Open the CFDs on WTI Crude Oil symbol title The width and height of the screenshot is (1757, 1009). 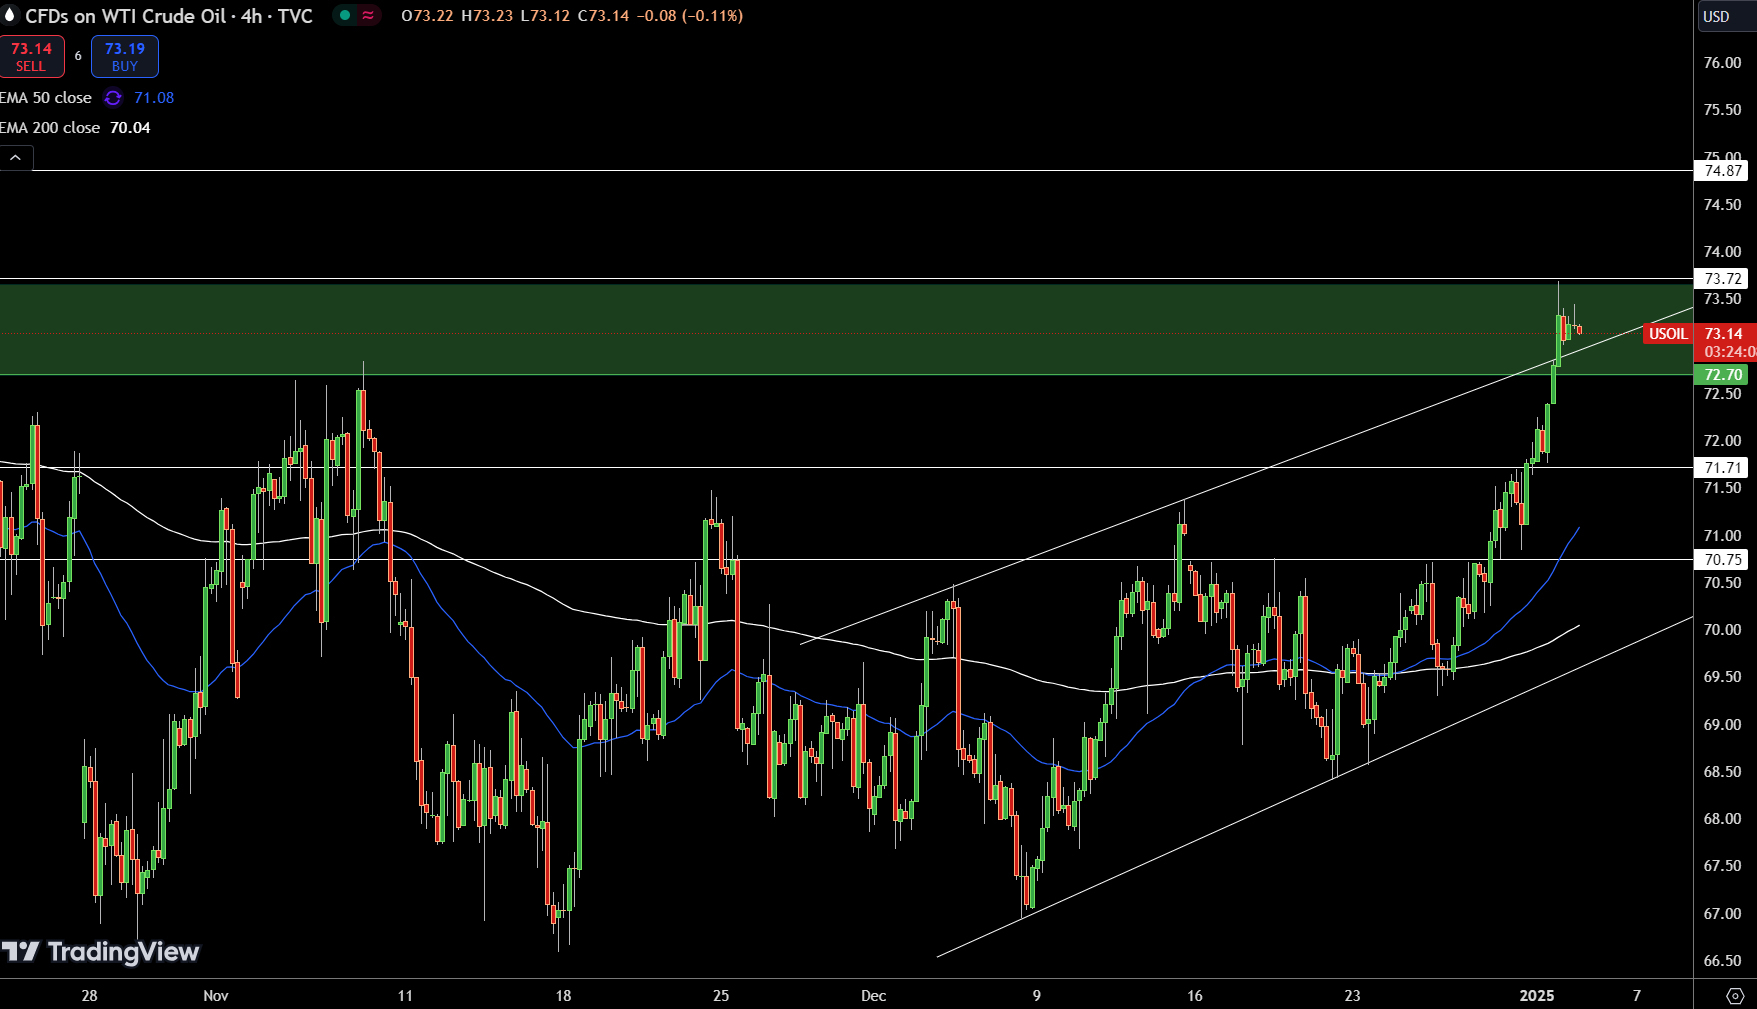169,16
